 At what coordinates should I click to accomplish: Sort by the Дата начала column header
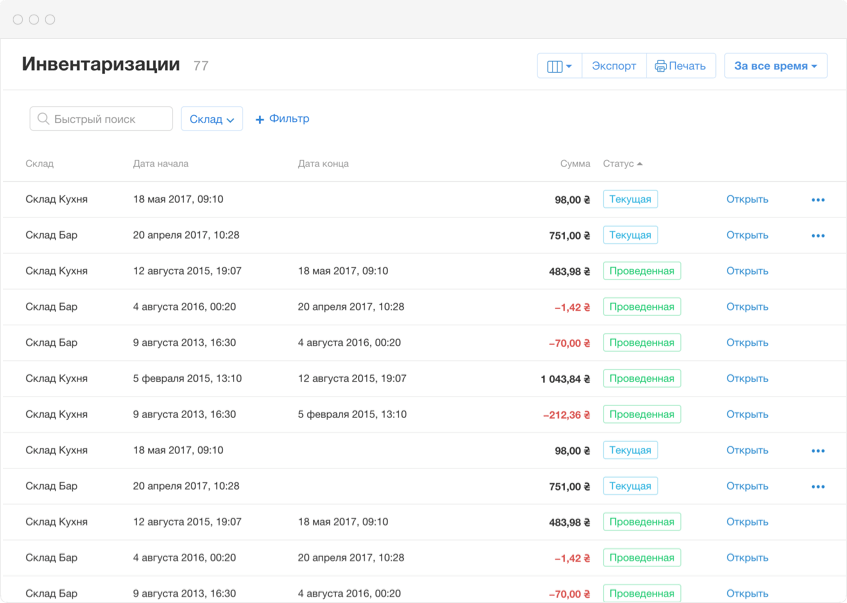[160, 164]
